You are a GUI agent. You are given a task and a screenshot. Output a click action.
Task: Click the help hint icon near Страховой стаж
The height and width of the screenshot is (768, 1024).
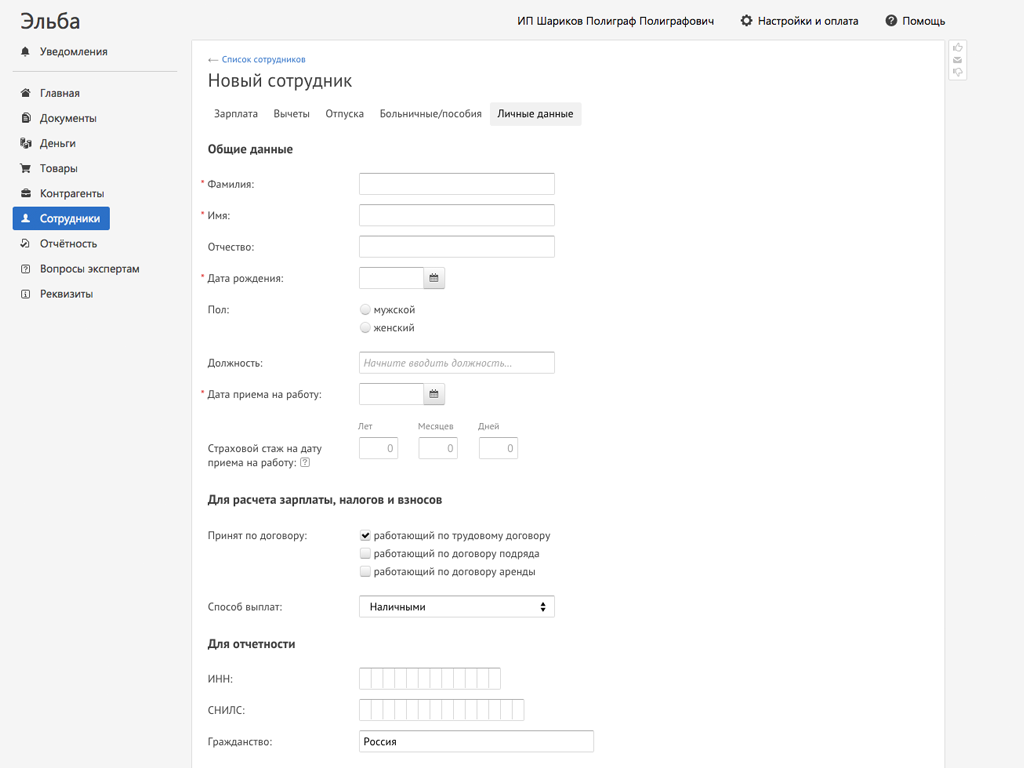click(305, 462)
